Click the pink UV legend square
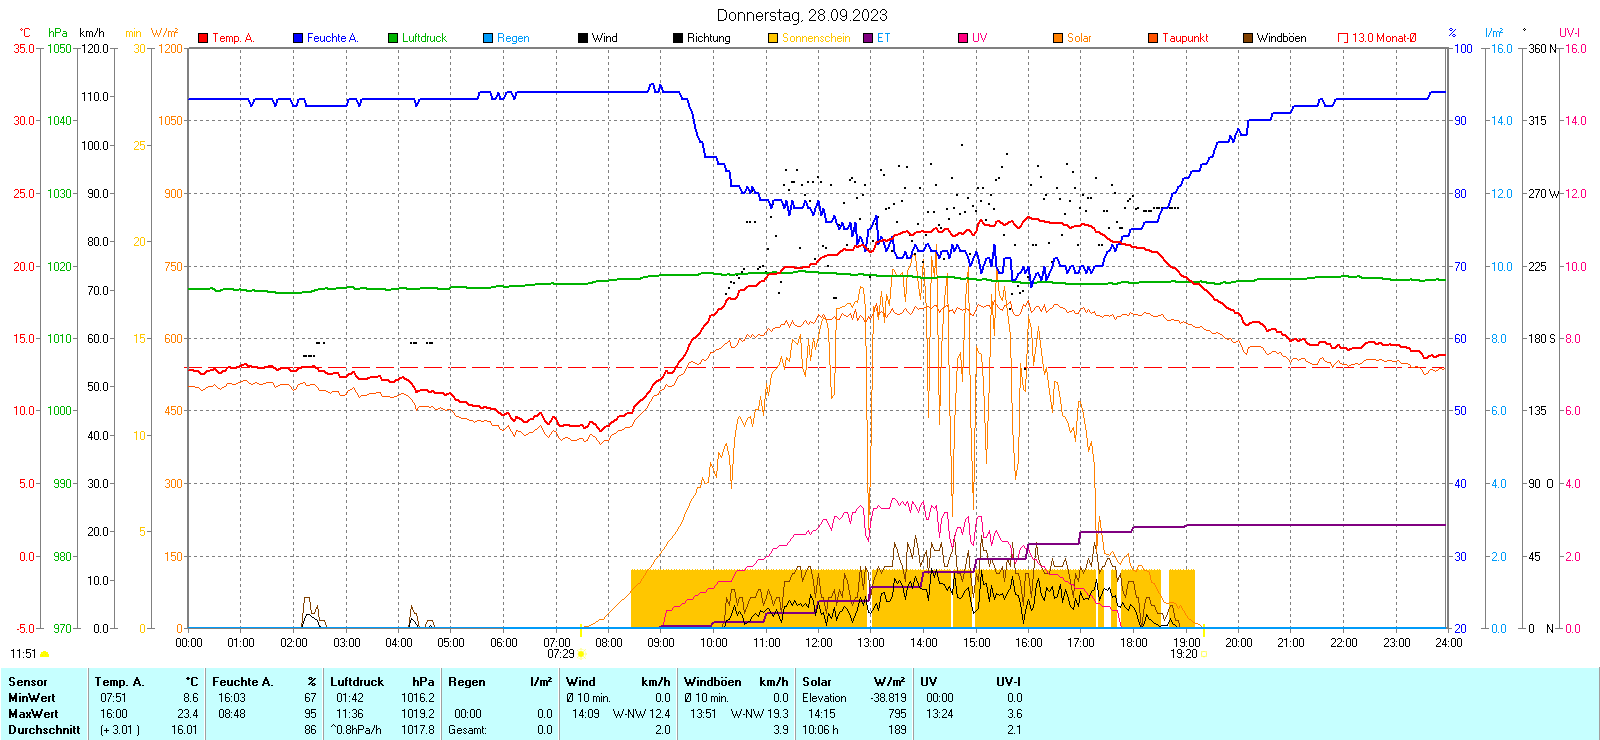Viewport: 1600px width, 740px height. tap(963, 38)
